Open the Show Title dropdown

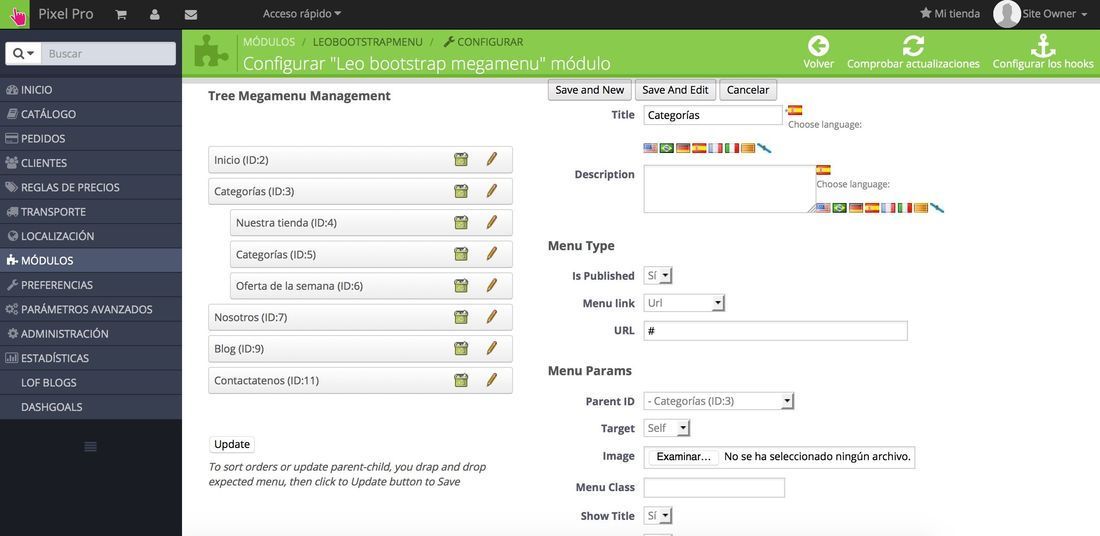pos(658,516)
